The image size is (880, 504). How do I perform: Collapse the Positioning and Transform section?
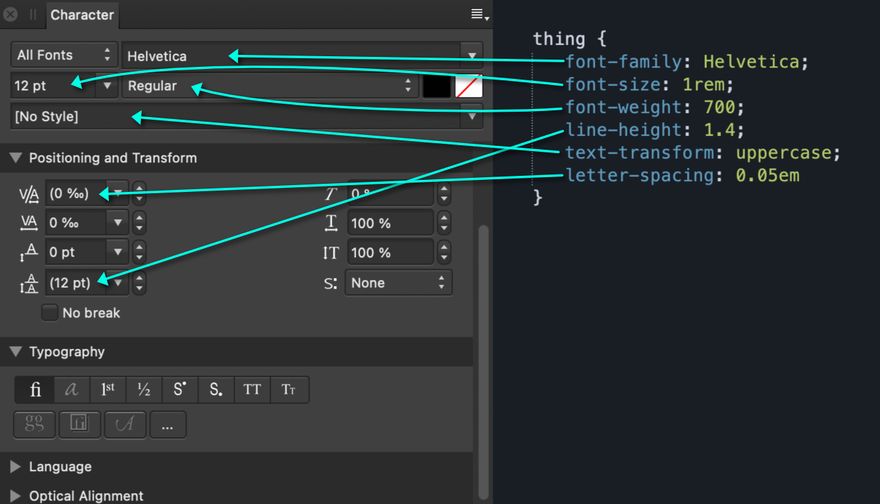(x=16, y=158)
